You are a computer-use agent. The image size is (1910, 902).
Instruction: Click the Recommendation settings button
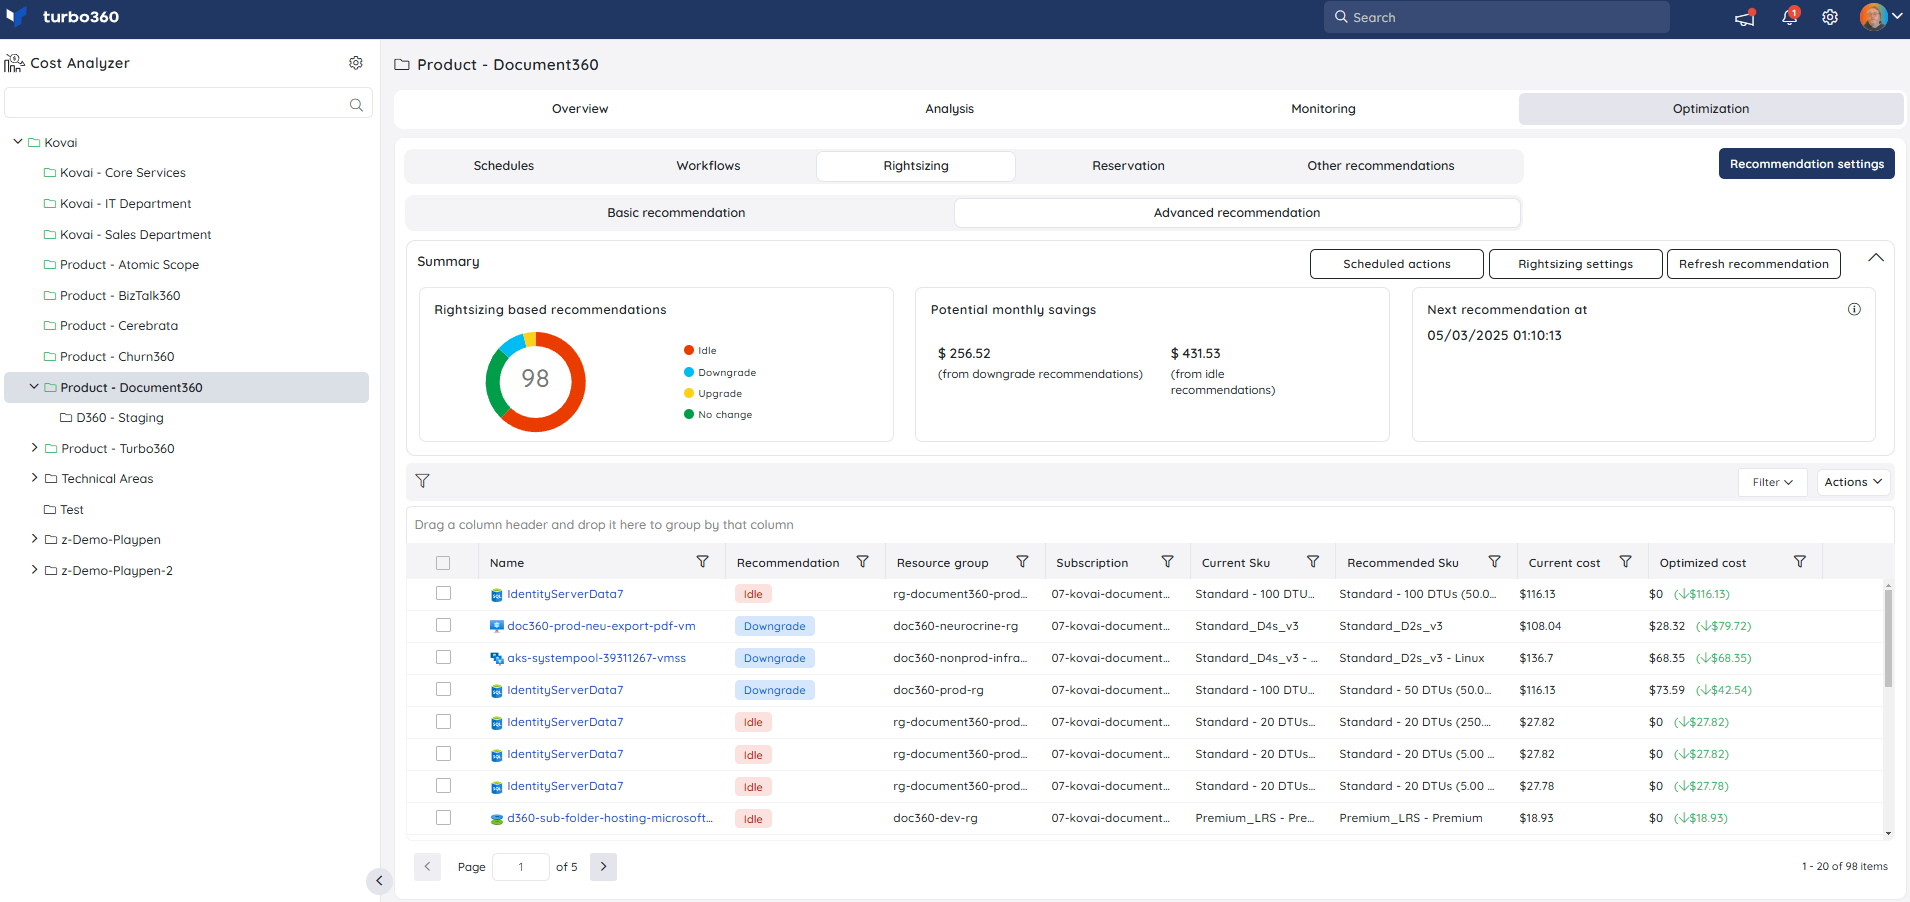tap(1806, 164)
